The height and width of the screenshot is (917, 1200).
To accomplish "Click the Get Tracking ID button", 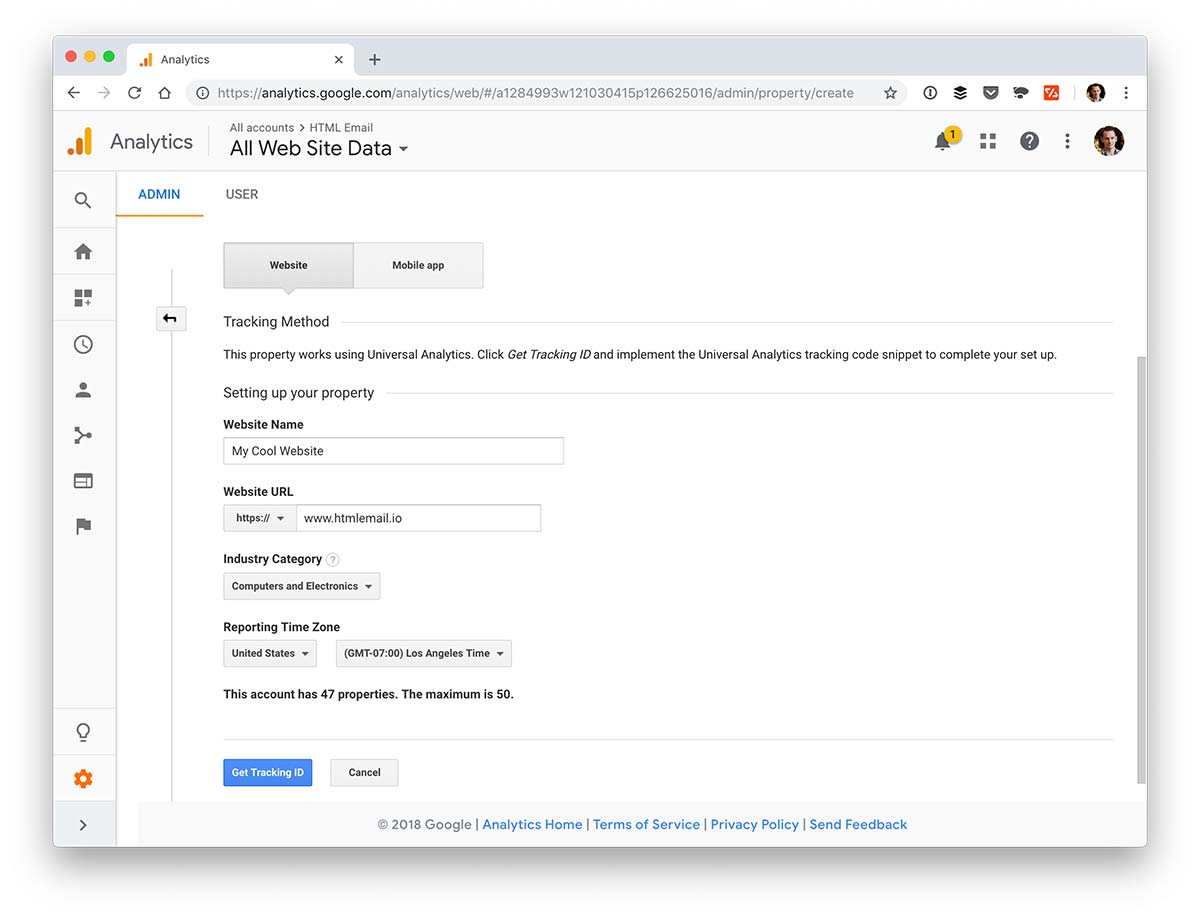I will click(x=268, y=772).
